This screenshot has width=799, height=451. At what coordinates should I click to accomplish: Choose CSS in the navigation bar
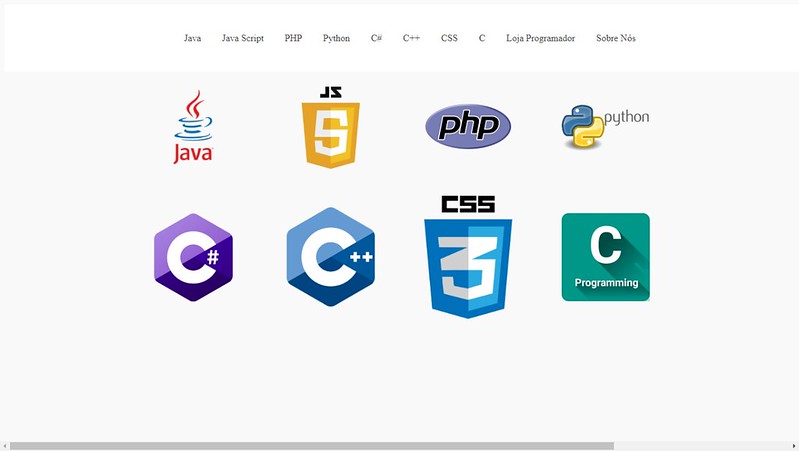(449, 38)
